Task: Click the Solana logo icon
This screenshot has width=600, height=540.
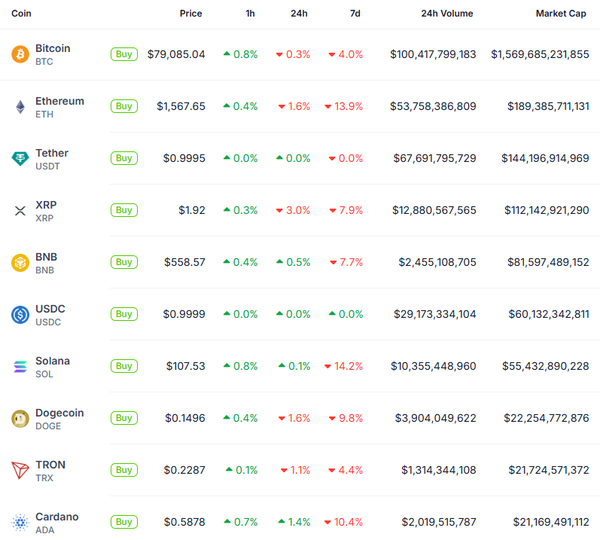Action: (x=20, y=366)
